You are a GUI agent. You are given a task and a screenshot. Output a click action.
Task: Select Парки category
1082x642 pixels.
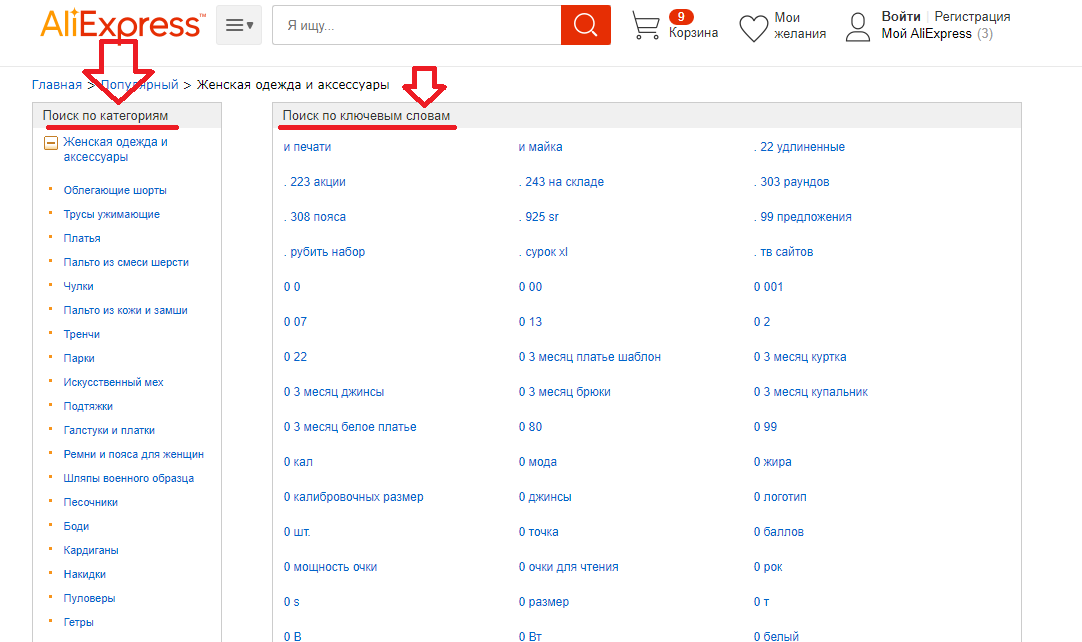[79, 358]
